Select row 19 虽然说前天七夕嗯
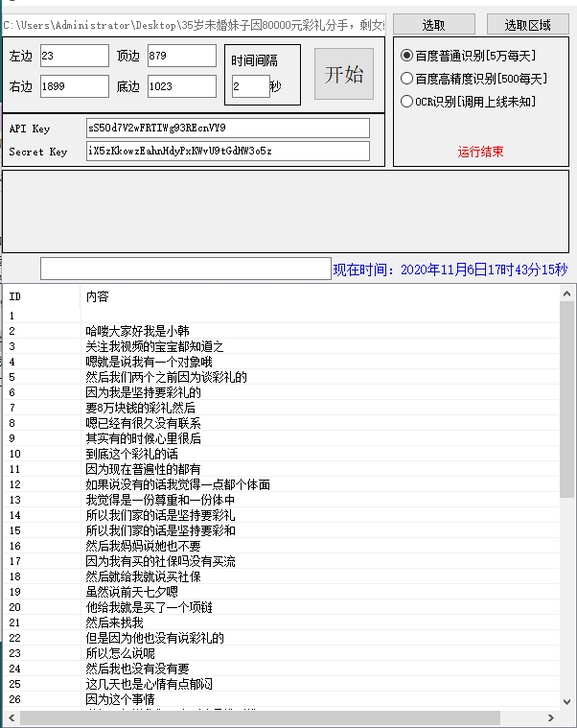Viewport: 577px width, 728px height. point(281,592)
